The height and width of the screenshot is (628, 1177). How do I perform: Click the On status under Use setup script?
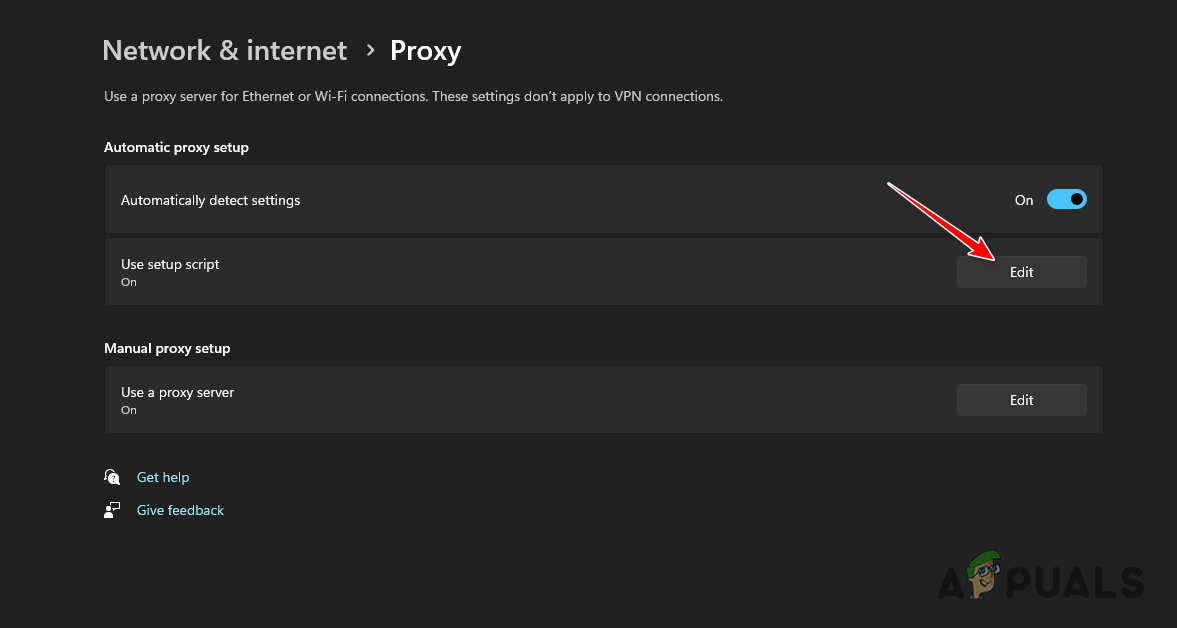pyautogui.click(x=128, y=282)
